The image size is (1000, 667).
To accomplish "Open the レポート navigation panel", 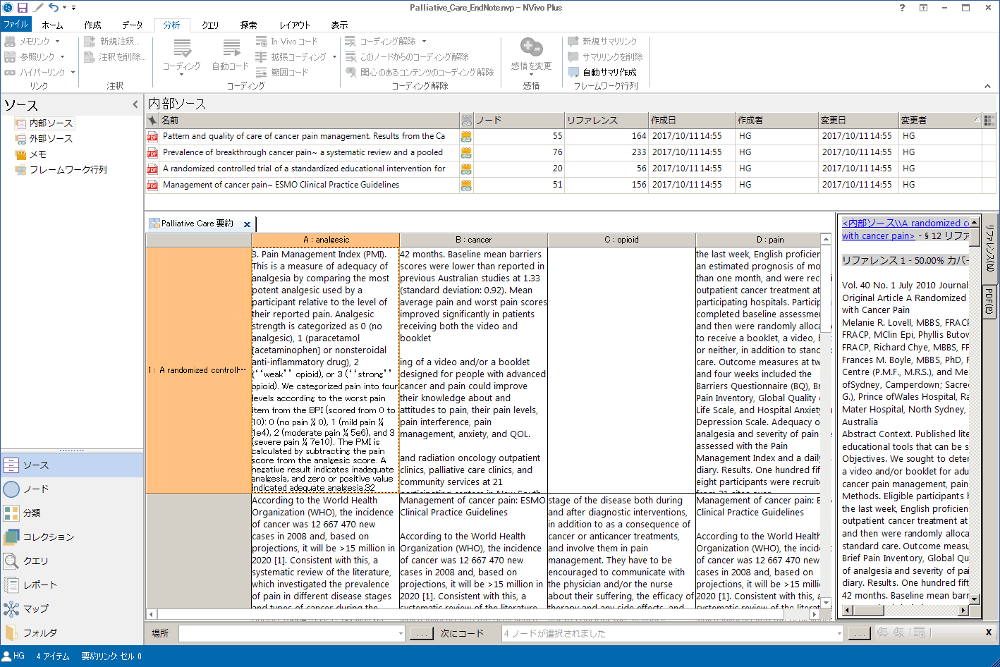I will click(40, 584).
